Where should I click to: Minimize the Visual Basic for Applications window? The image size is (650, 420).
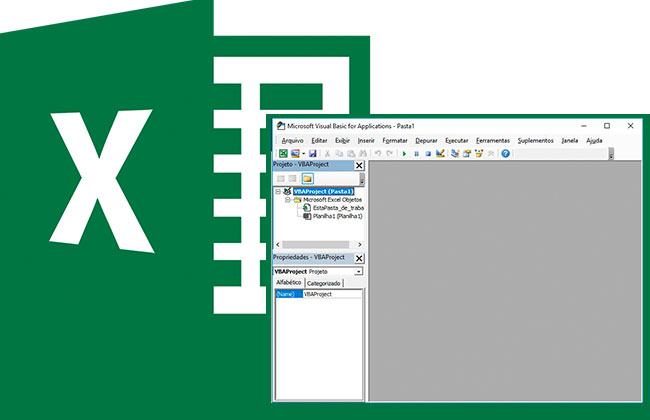pyautogui.click(x=584, y=126)
